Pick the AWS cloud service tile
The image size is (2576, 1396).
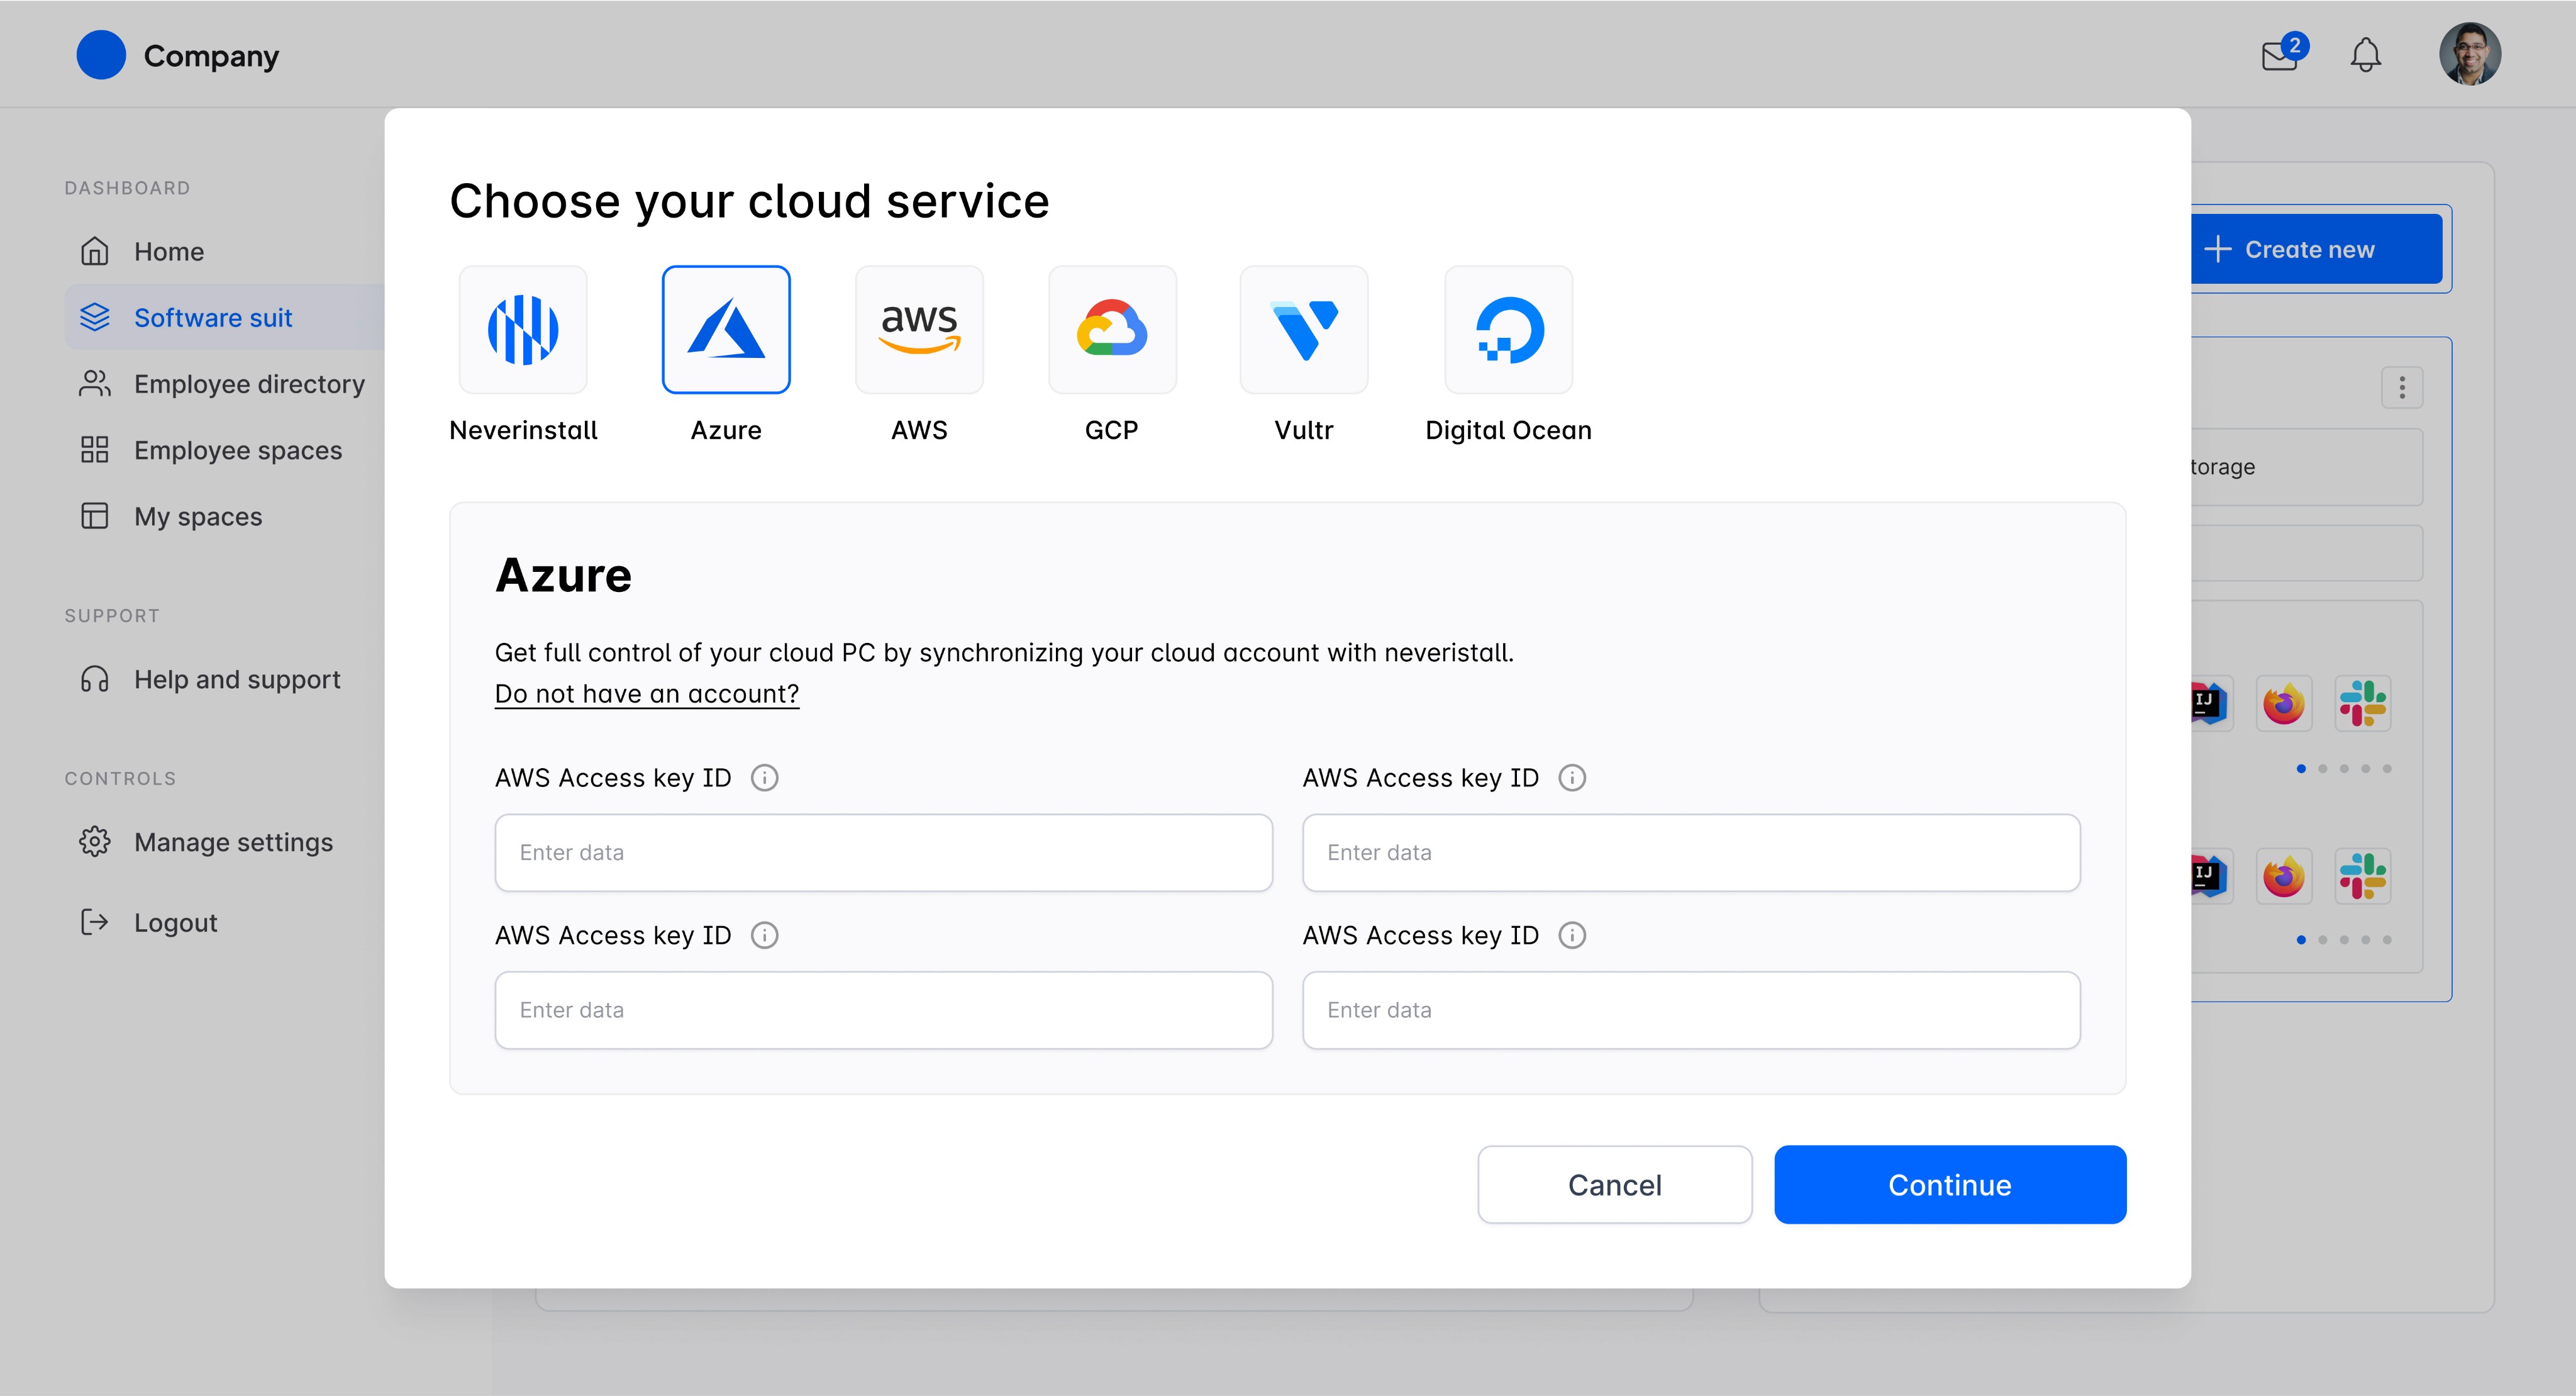(x=919, y=330)
